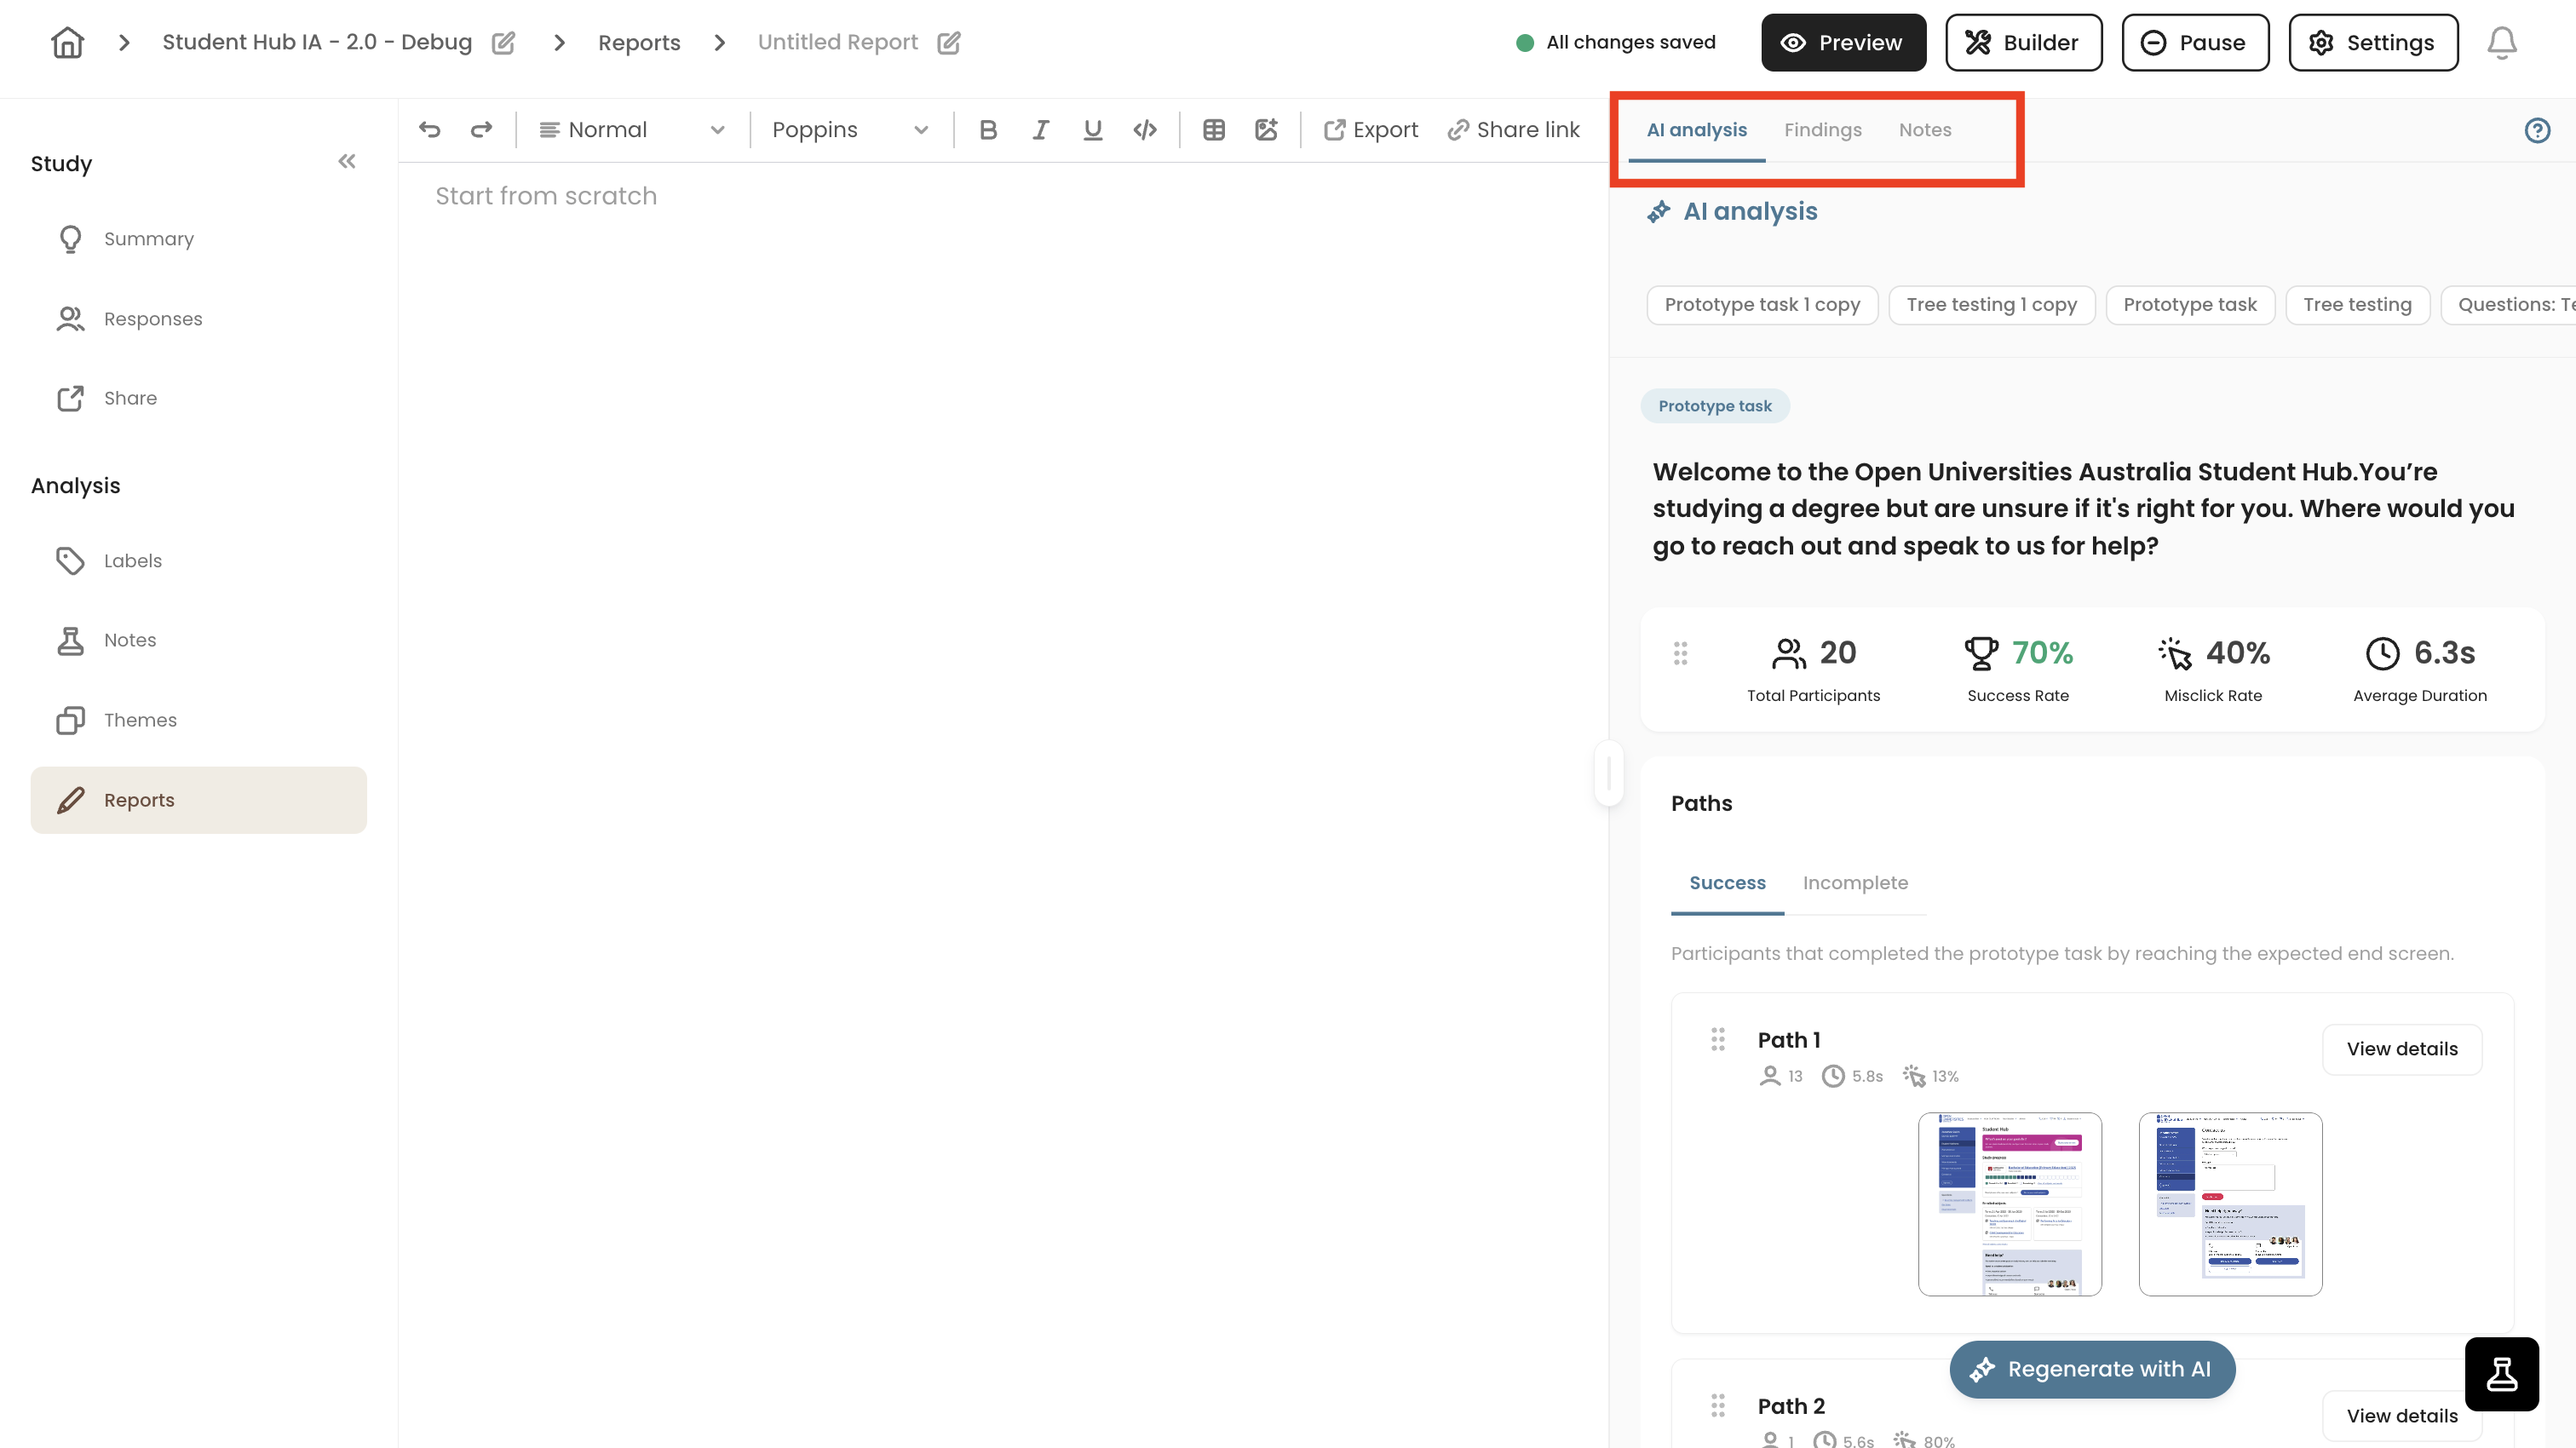View details for Path 1
2576x1448 pixels.
click(x=2401, y=1049)
